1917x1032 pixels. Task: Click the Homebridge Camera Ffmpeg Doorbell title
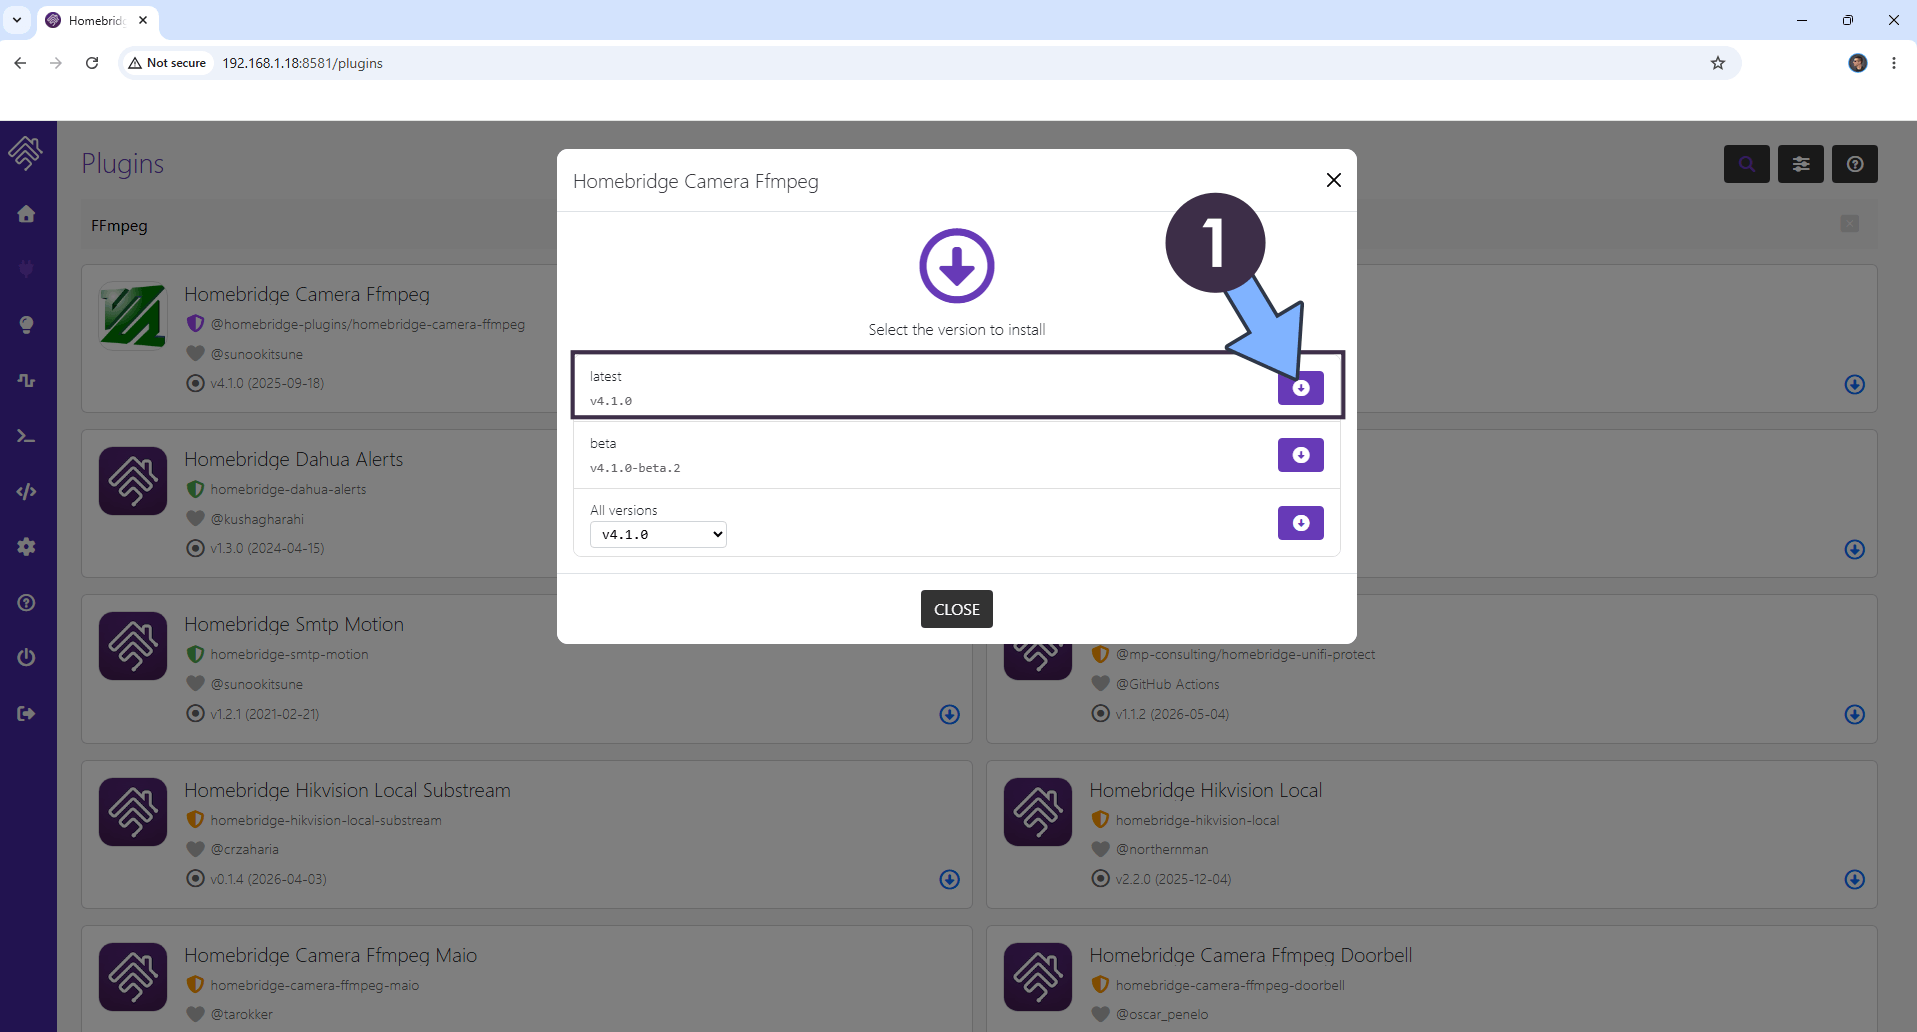pos(1251,955)
